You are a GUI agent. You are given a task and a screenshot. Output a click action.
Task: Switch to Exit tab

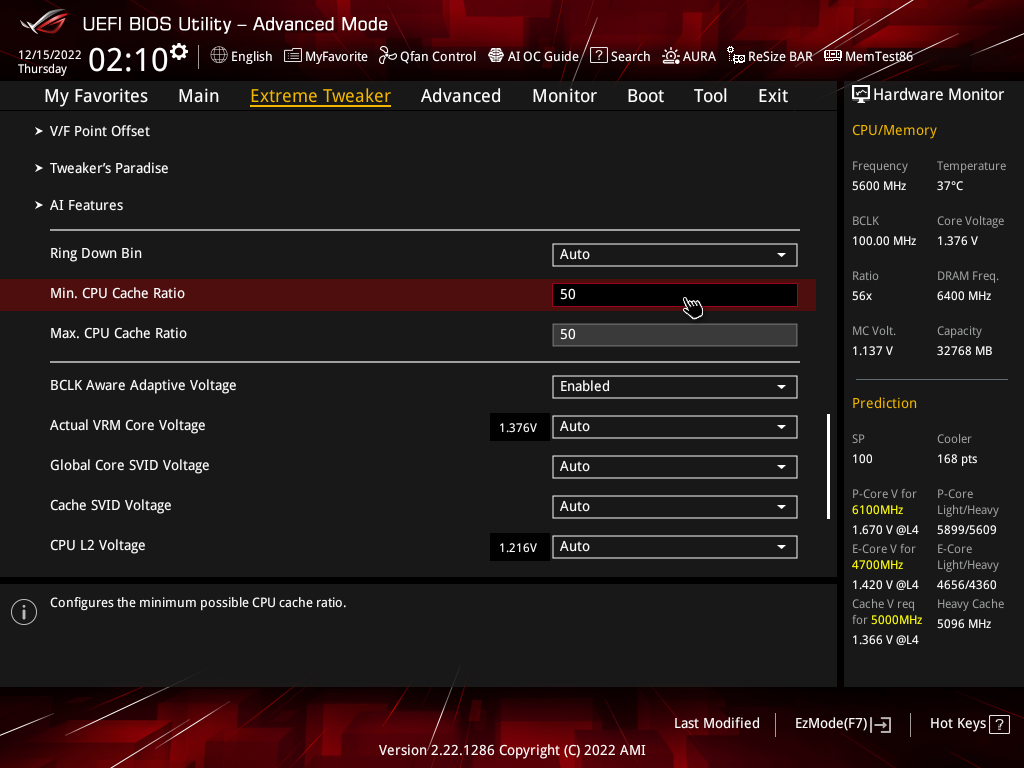click(x=773, y=96)
